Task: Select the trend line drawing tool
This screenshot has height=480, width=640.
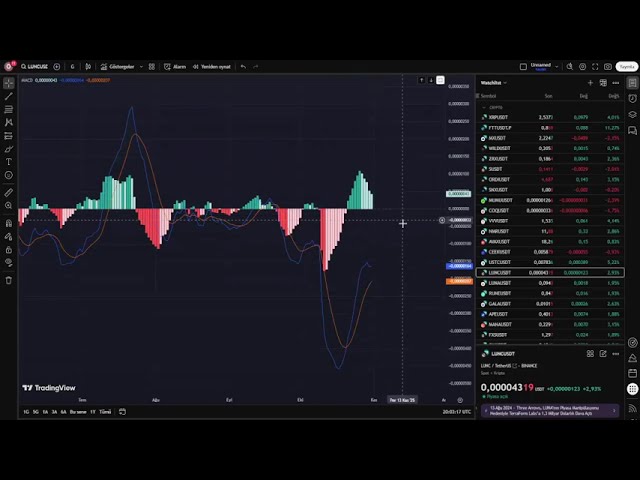Action: point(9,96)
